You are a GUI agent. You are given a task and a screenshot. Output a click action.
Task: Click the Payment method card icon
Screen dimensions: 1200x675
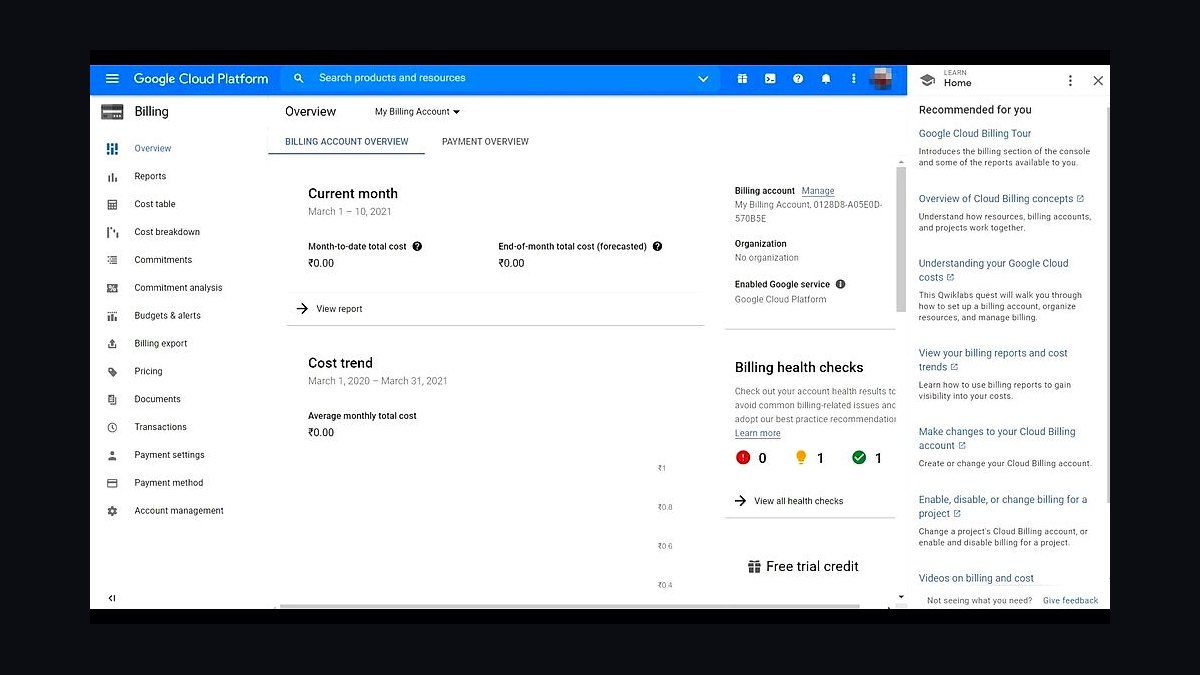coord(112,483)
